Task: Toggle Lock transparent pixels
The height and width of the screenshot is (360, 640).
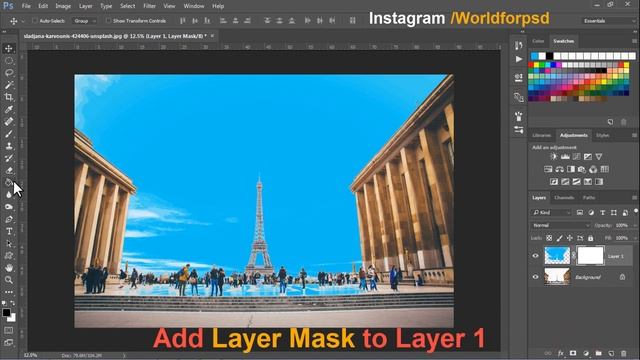Action: pyautogui.click(x=549, y=238)
